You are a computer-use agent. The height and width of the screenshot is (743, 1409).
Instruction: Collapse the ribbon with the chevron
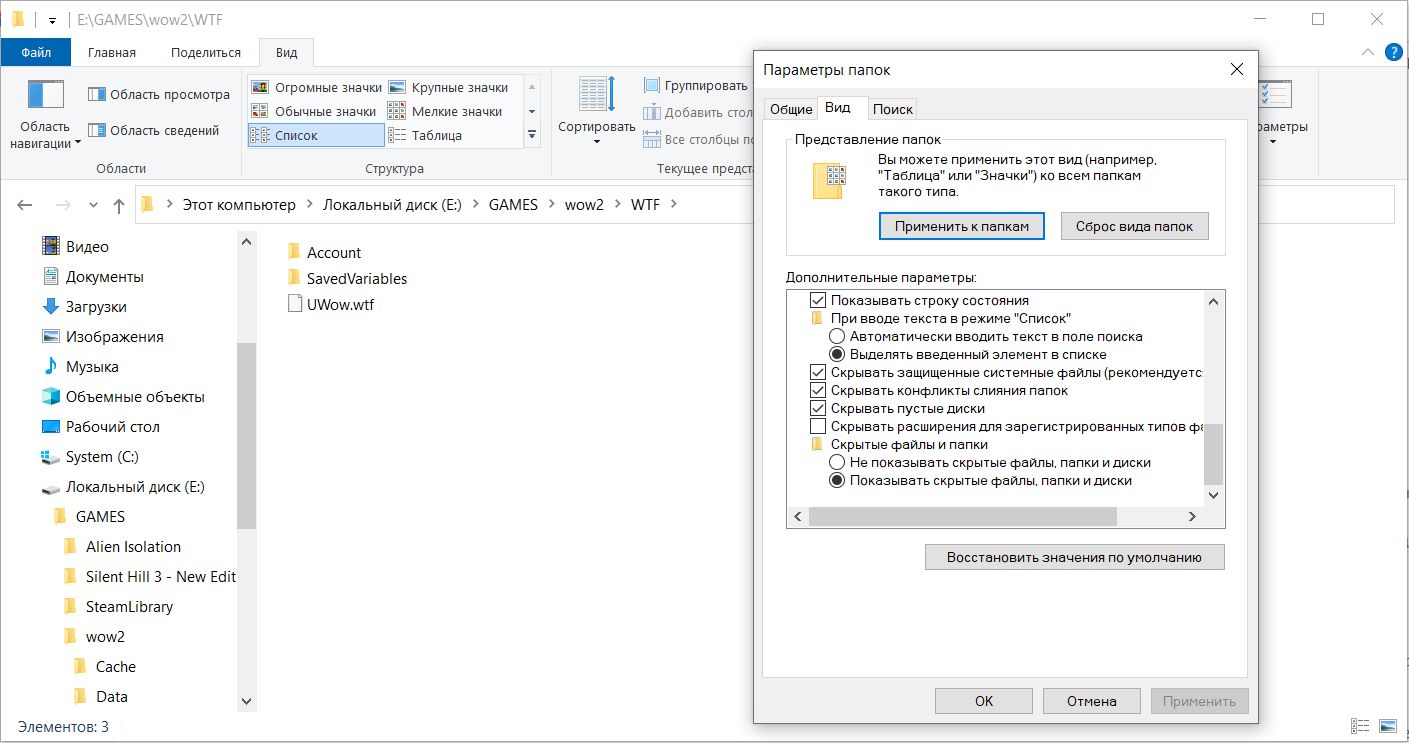[x=1368, y=52]
